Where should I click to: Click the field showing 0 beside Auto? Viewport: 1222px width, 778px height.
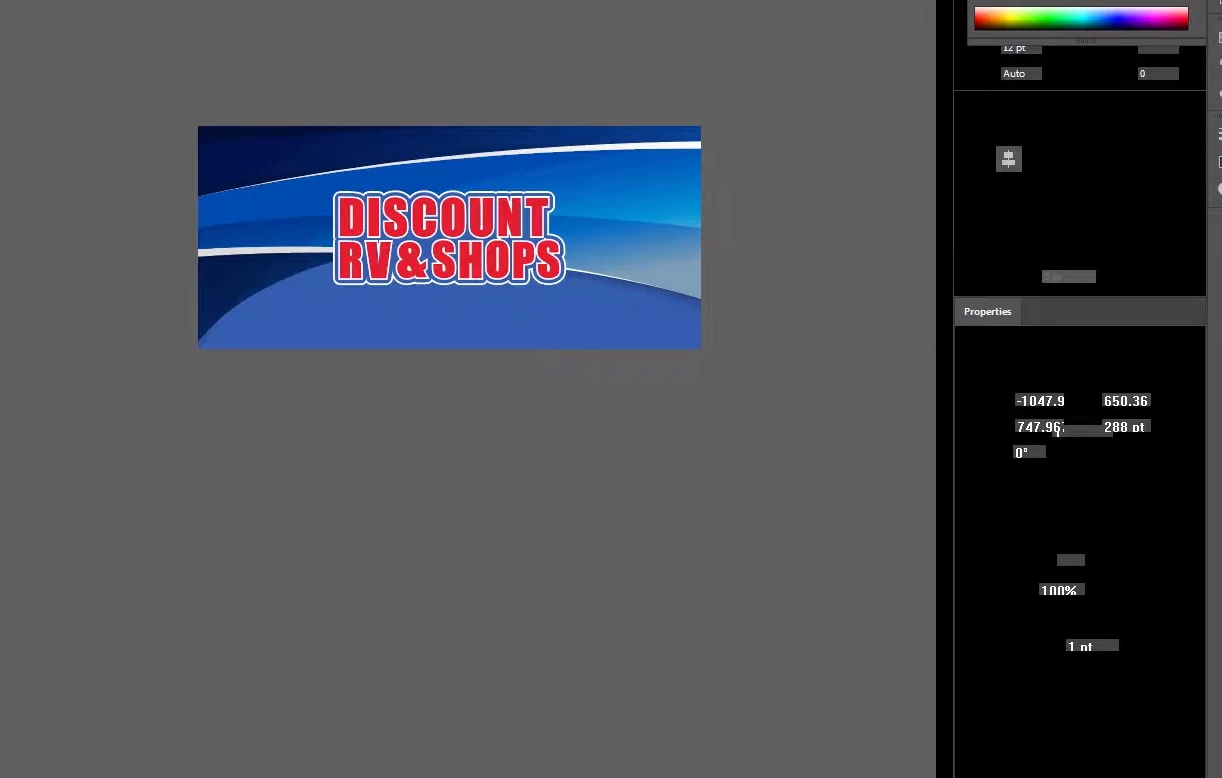[x=1158, y=74]
